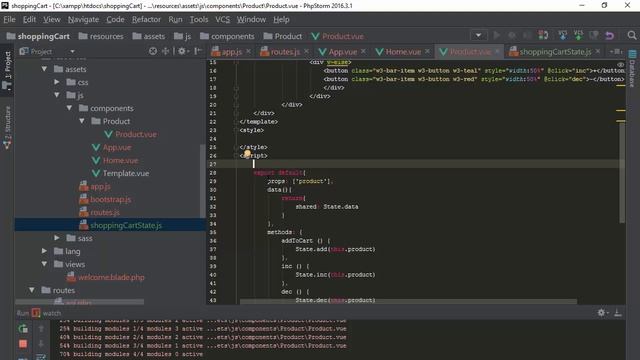
Task: Click shoppingCart breadcrumb in navigation bar
Action: coord(38,36)
